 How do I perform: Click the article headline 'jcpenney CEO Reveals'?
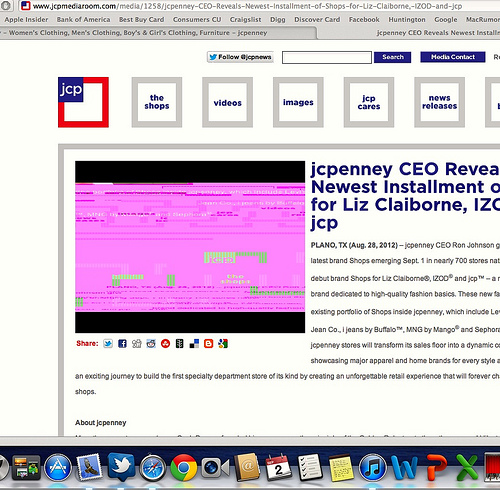(x=405, y=195)
